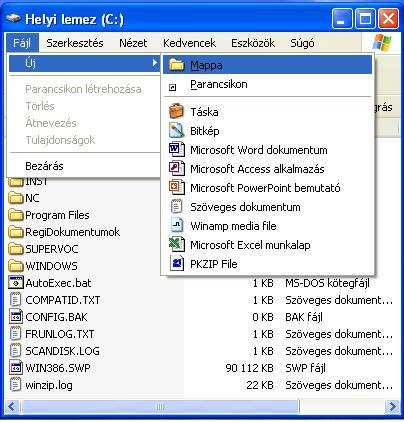The width and height of the screenshot is (404, 422).
Task: Open the Súgó menu
Action: (x=302, y=43)
